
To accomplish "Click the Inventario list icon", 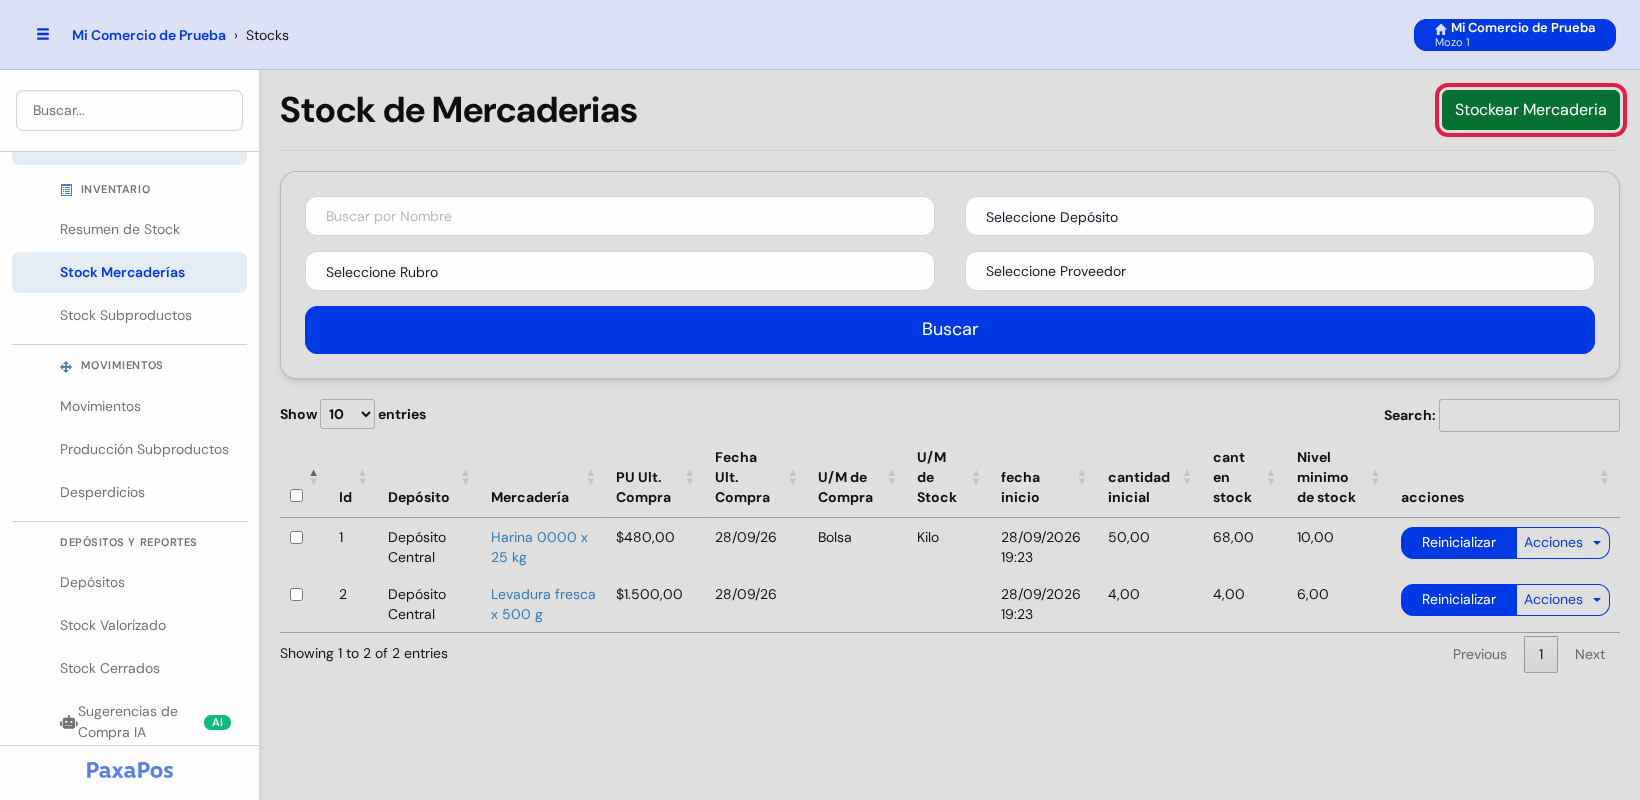I will click(66, 190).
